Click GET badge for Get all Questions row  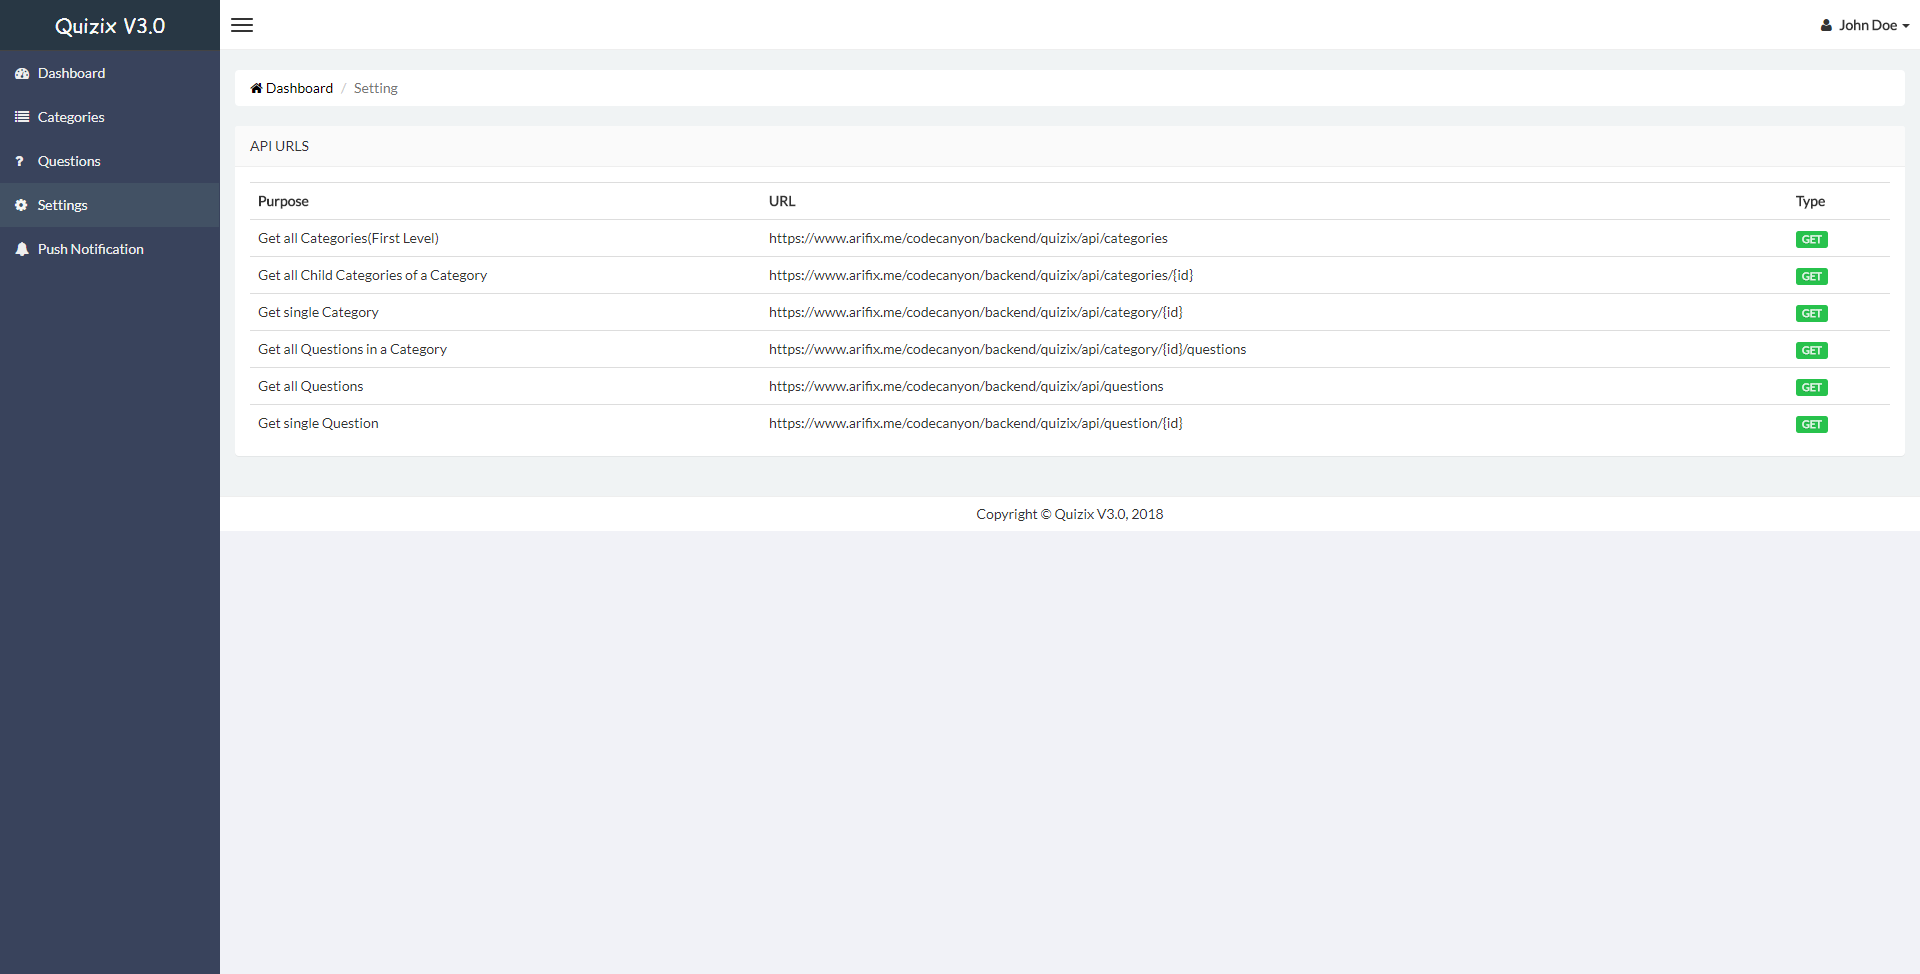pyautogui.click(x=1811, y=387)
